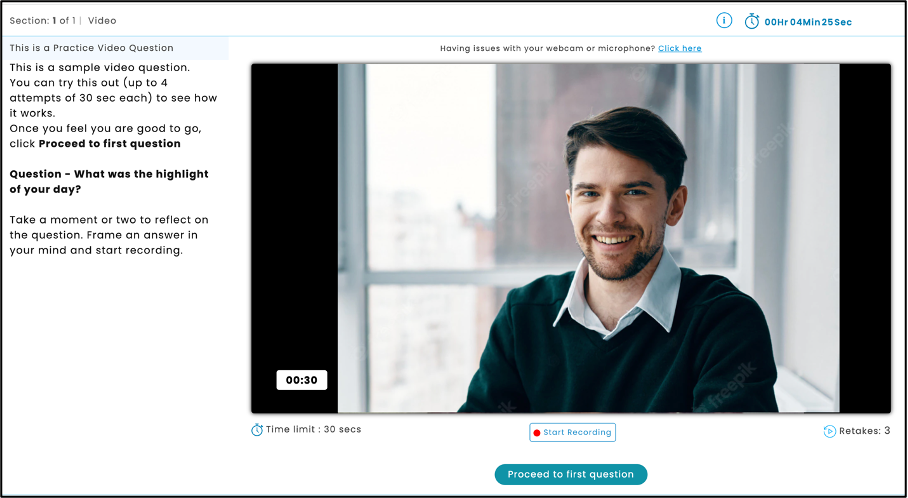The height and width of the screenshot is (498, 908).
Task: Click the time limit clock icon
Action: click(x=257, y=430)
